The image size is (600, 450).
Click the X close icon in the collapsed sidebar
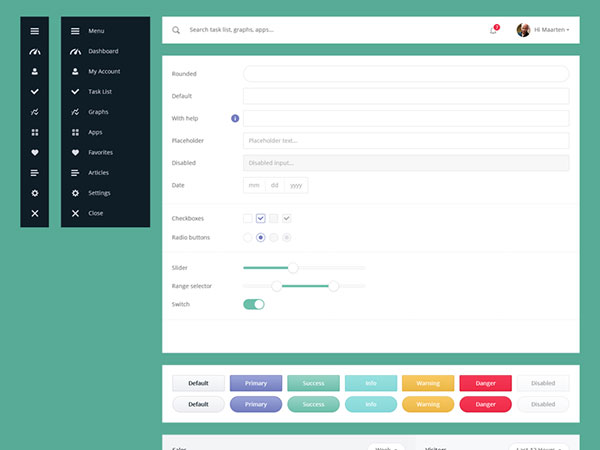34,213
